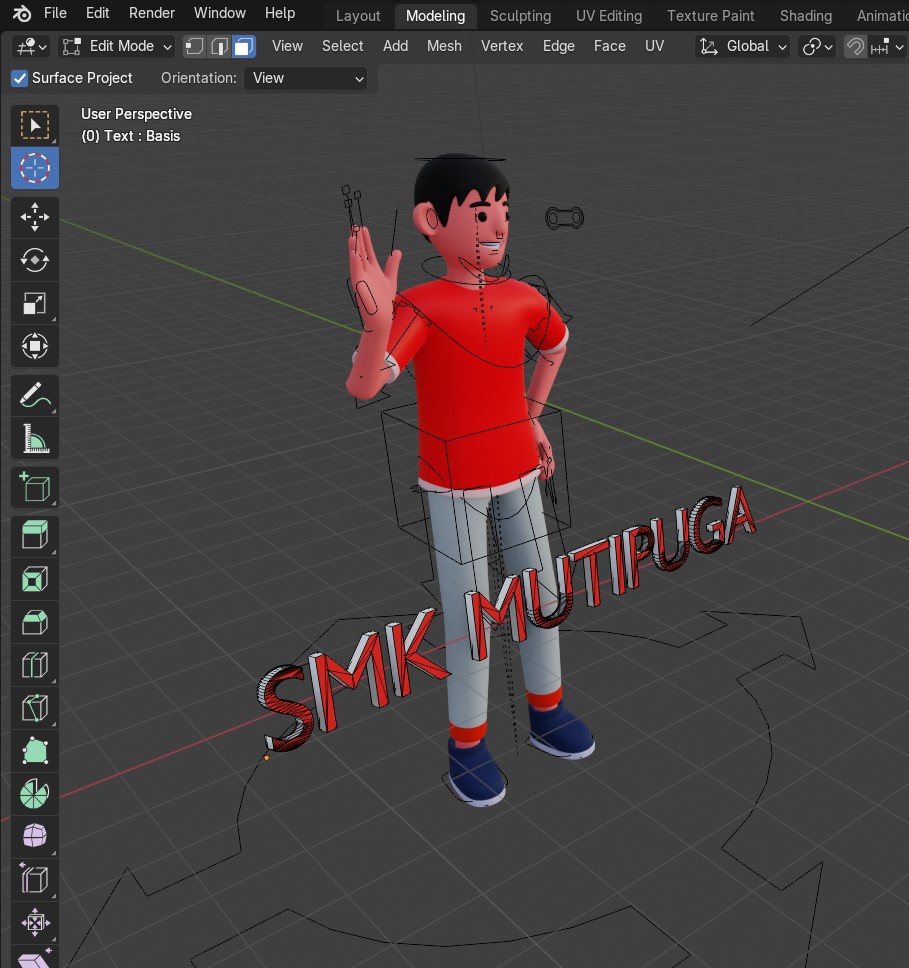Switch to the Shading workspace tab
The width and height of the screenshot is (909, 968).
pos(805,16)
